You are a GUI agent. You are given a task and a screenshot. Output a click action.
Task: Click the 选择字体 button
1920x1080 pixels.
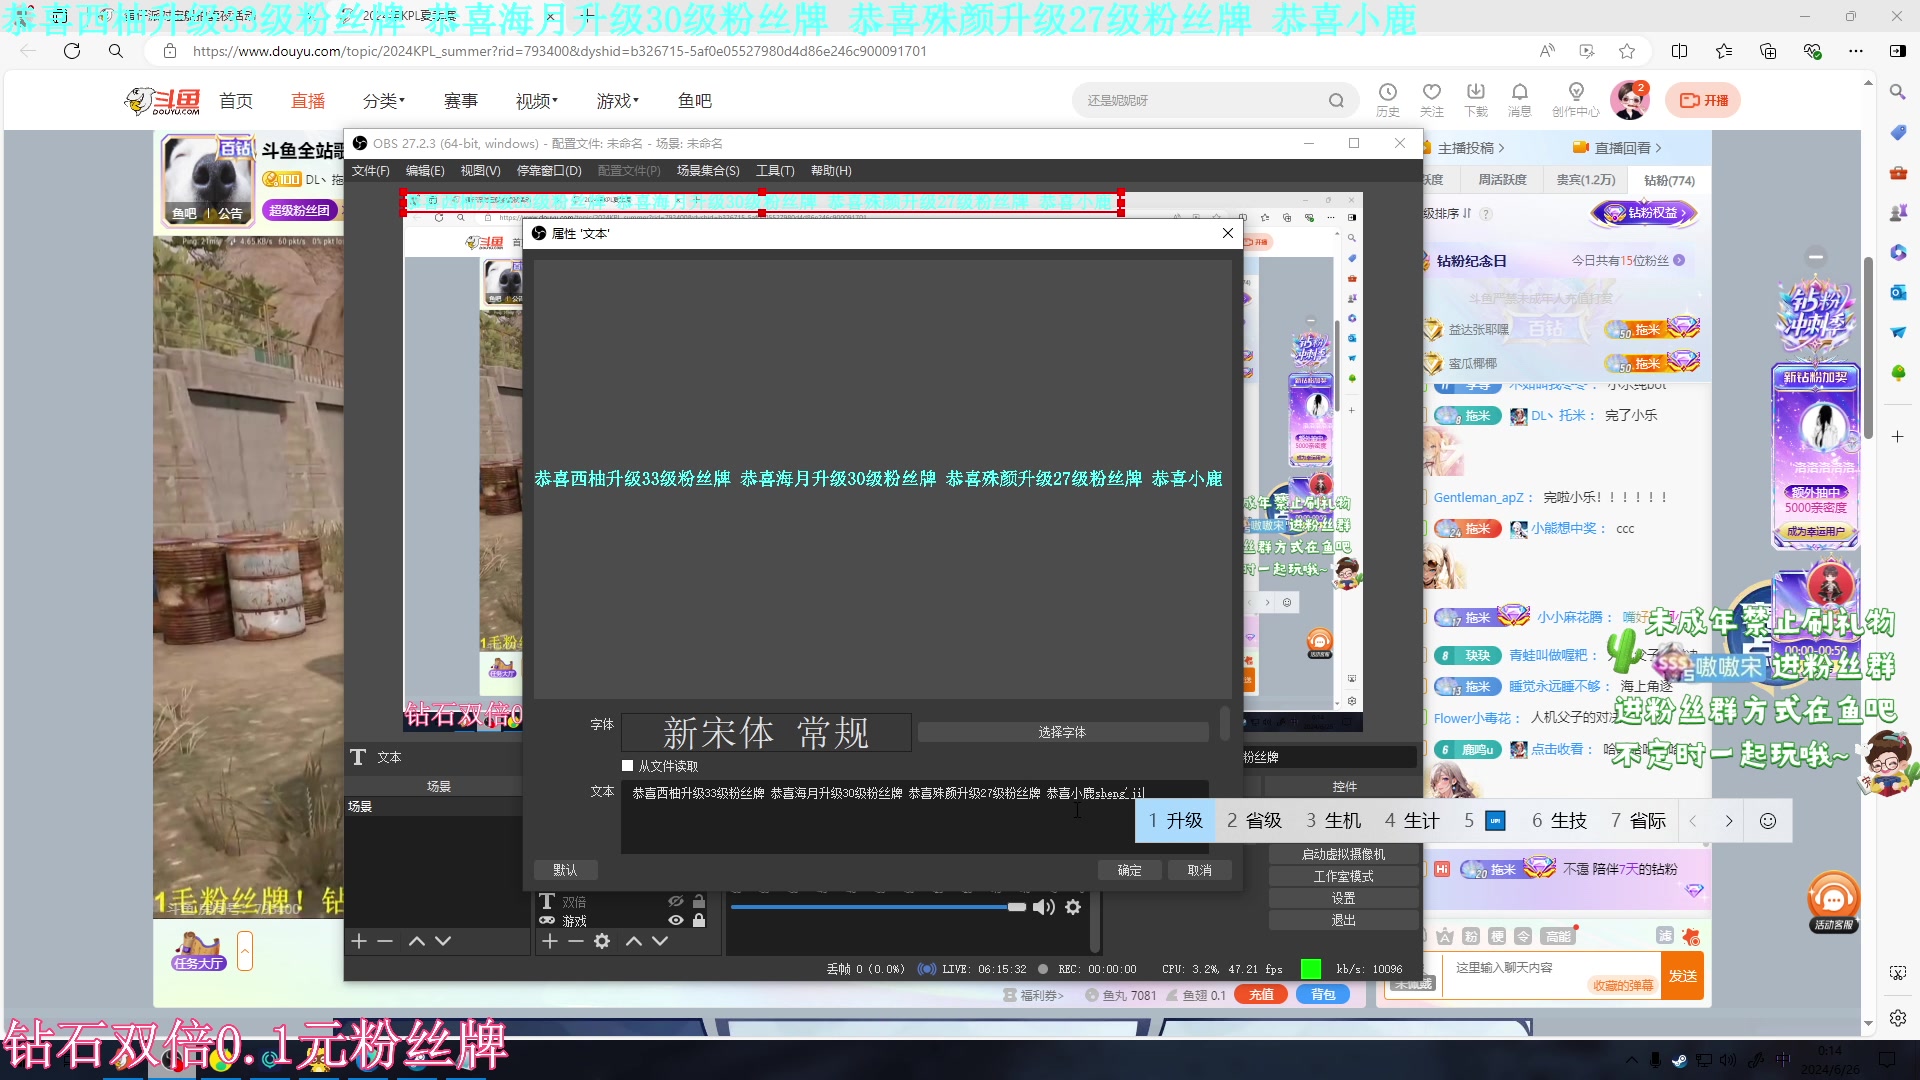coord(1062,733)
